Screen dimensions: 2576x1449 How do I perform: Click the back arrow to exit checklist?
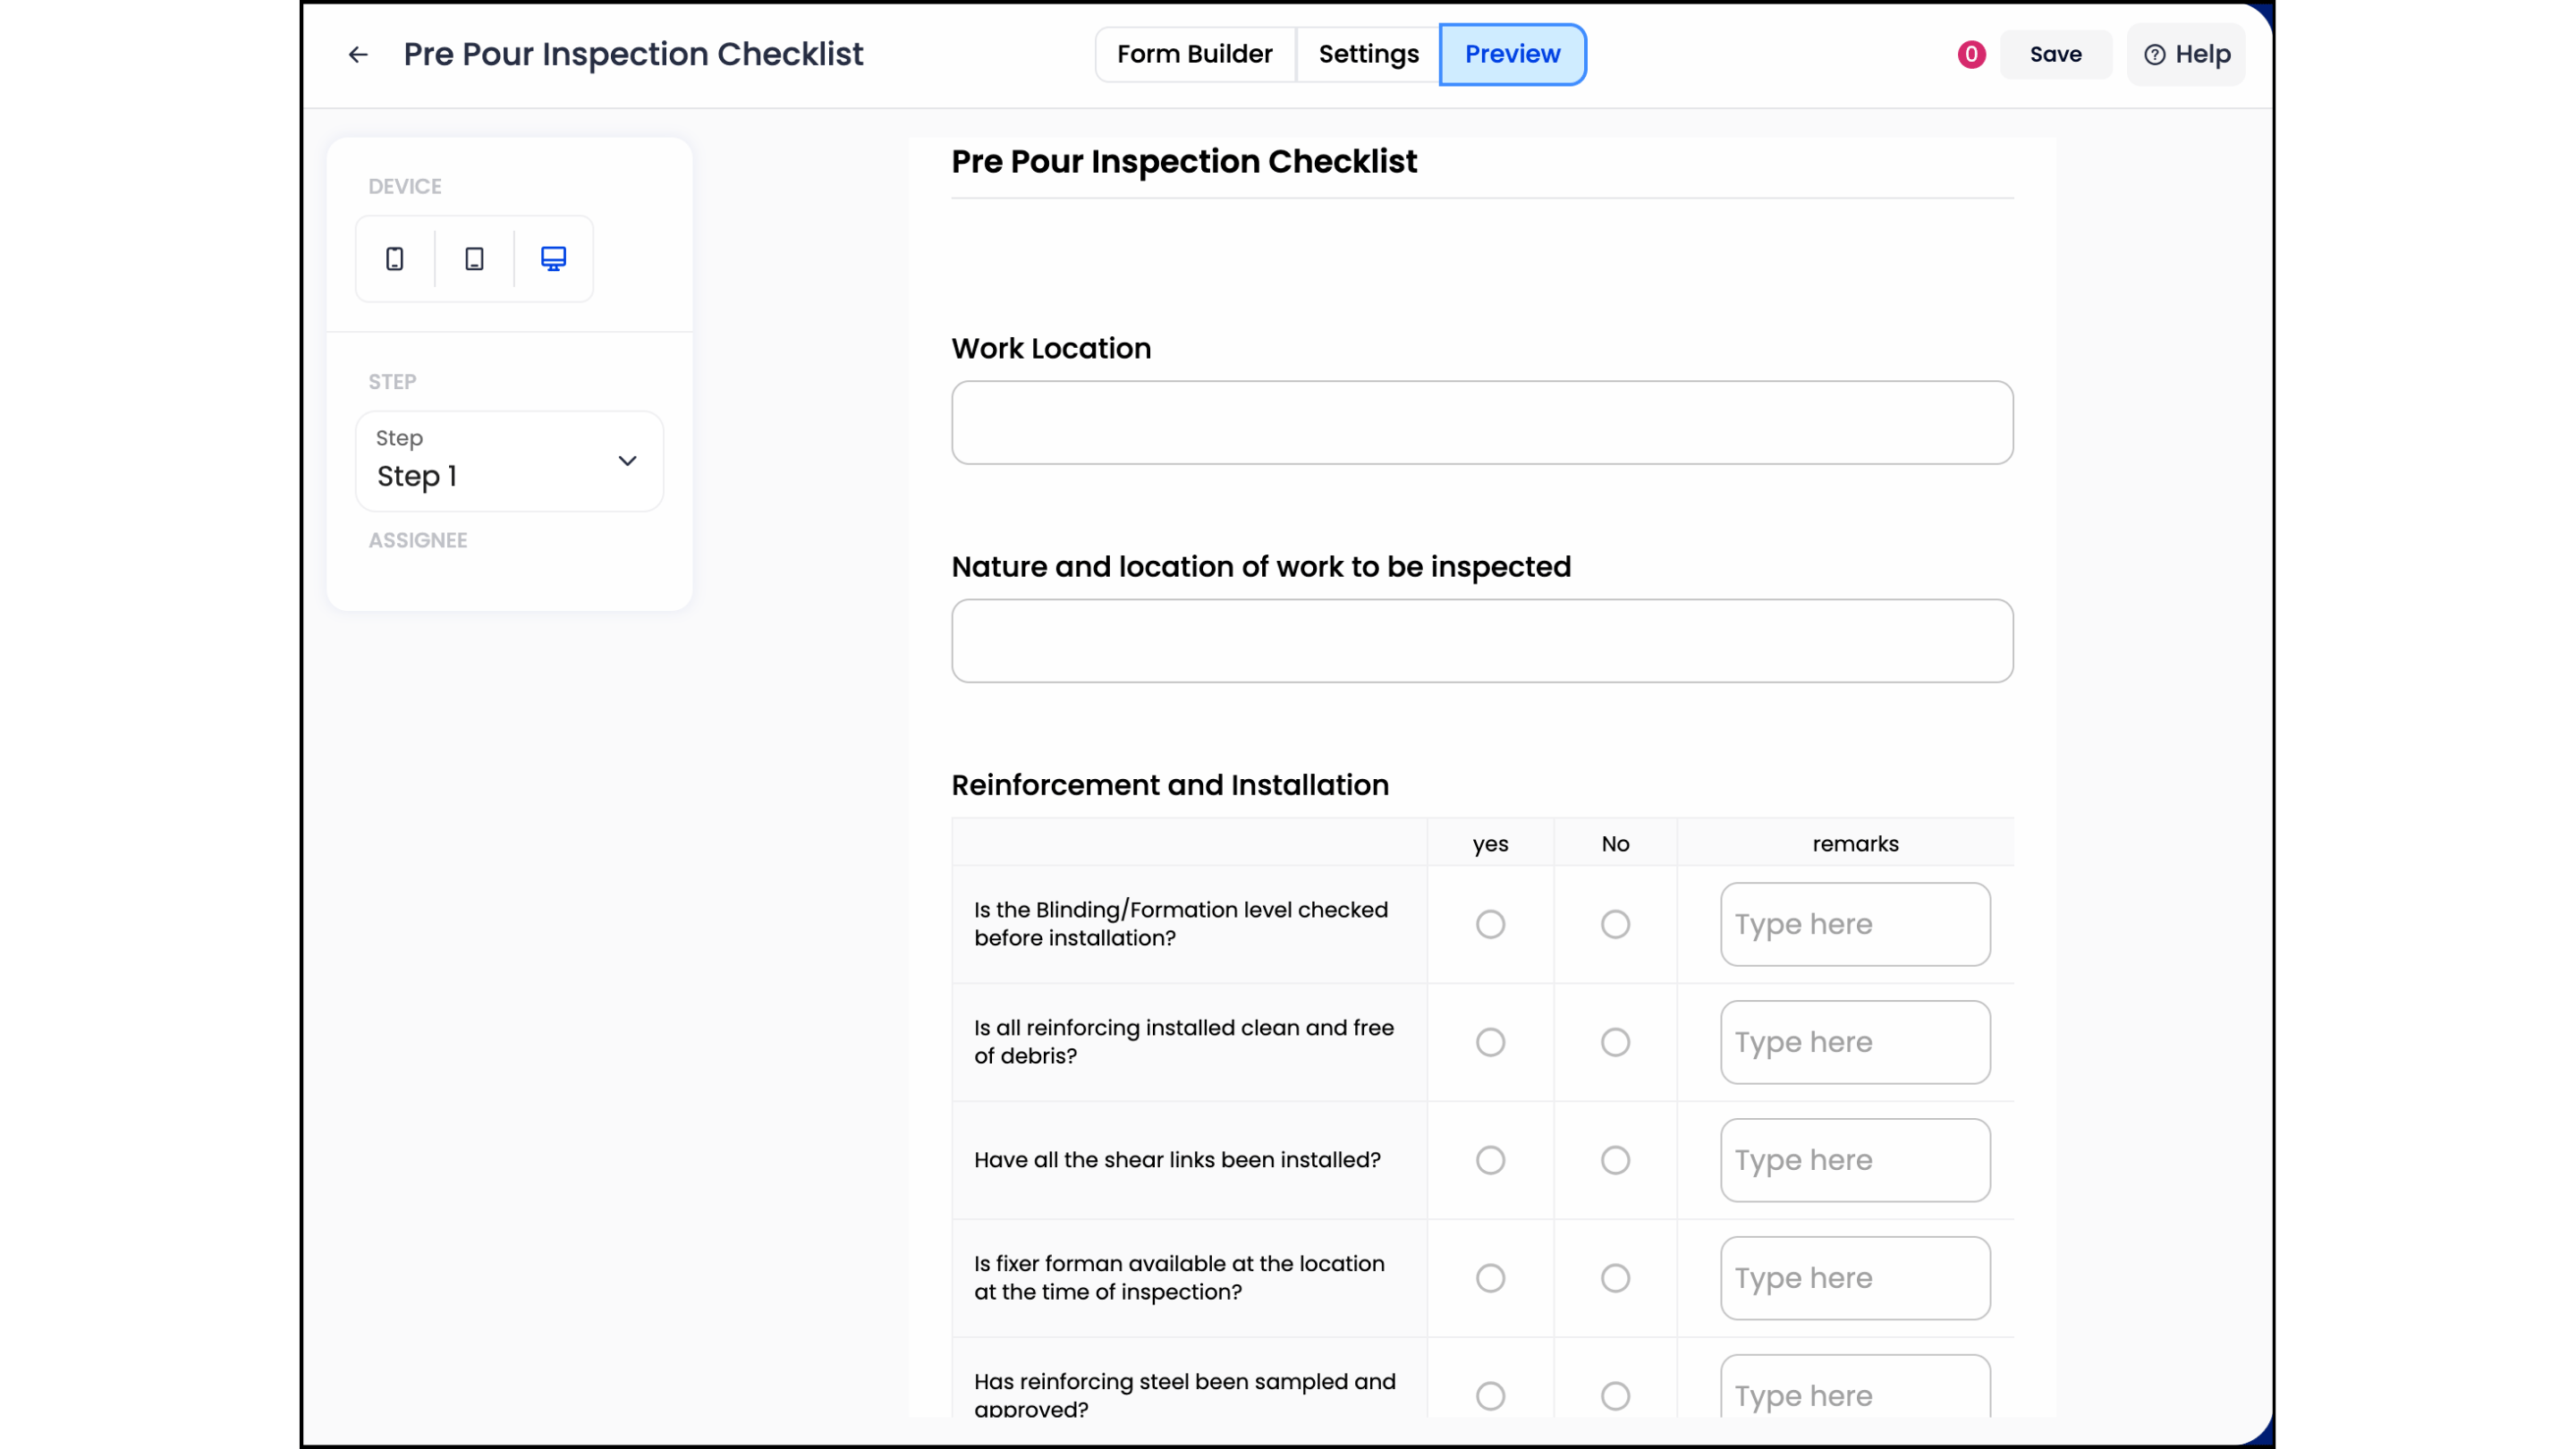click(x=357, y=54)
